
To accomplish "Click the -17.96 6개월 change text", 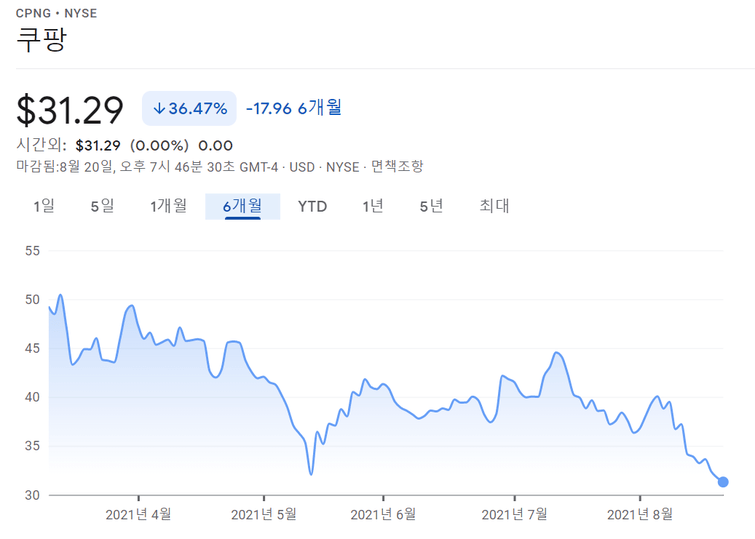I will click(x=294, y=108).
